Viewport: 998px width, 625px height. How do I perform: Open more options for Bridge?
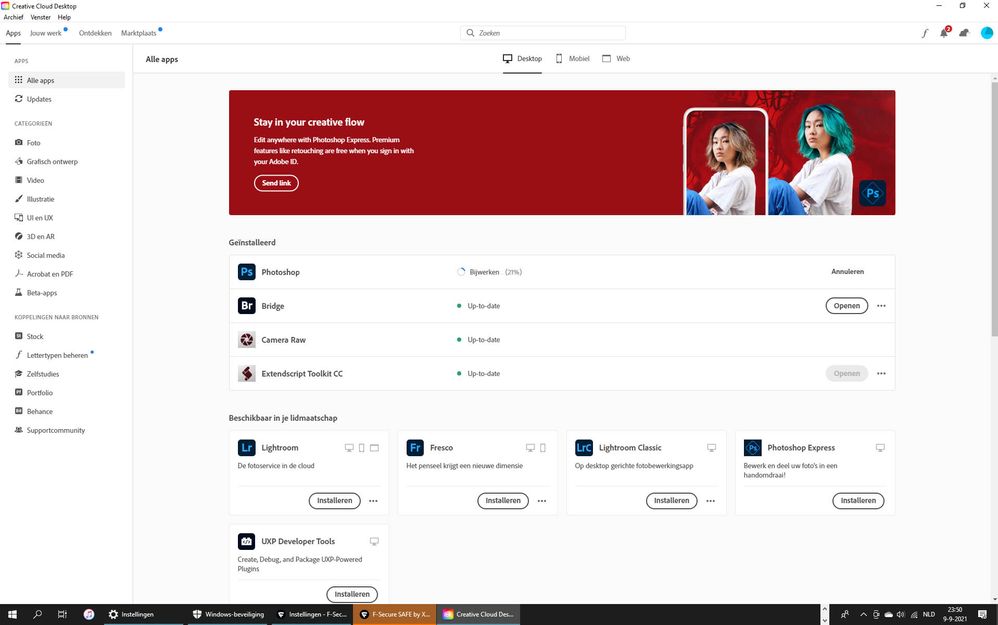881,305
